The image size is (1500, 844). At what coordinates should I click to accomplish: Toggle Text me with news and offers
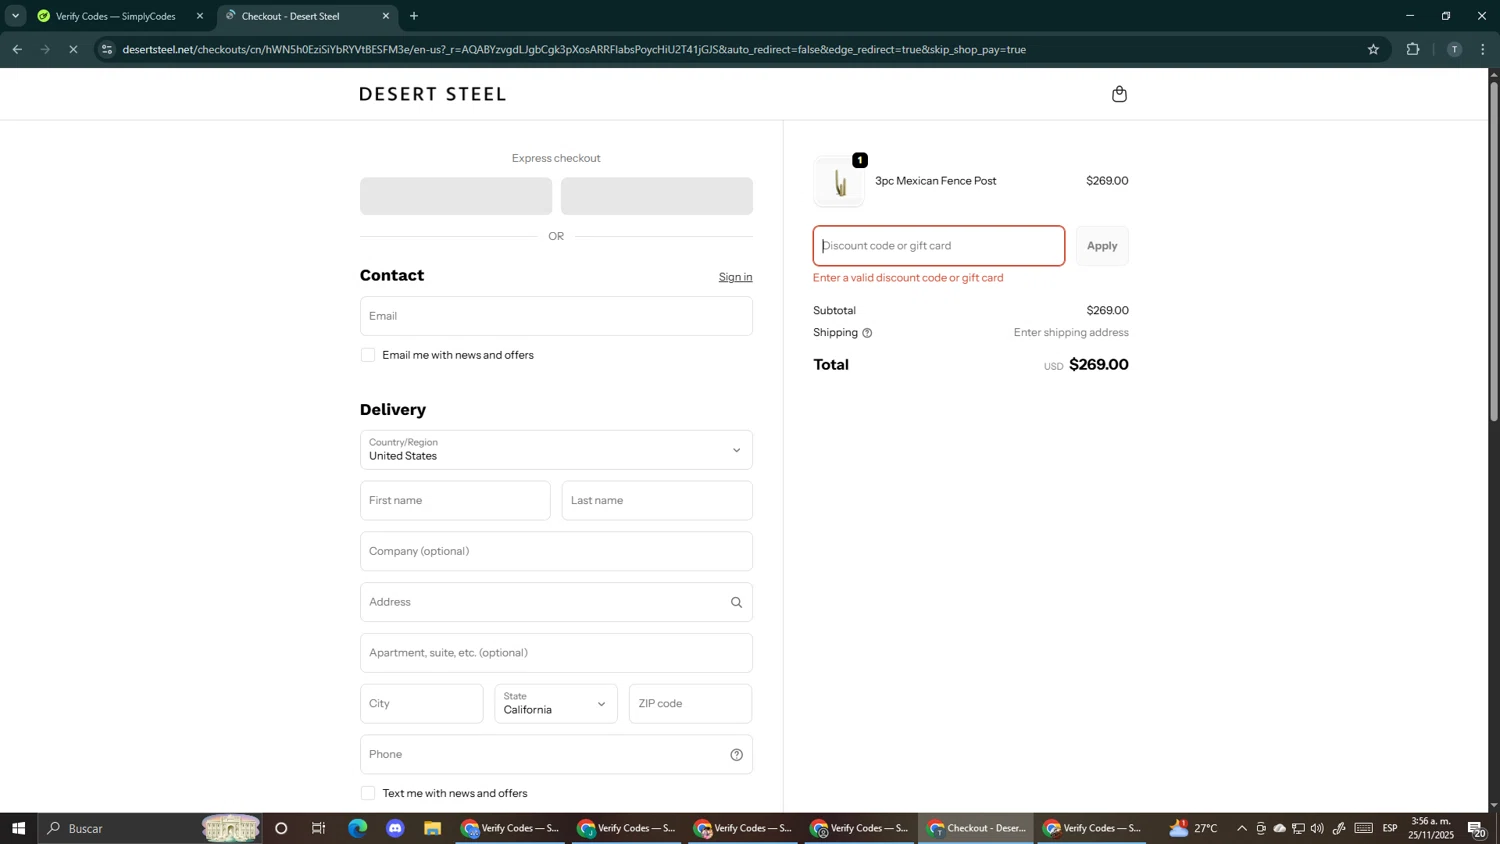point(368,793)
